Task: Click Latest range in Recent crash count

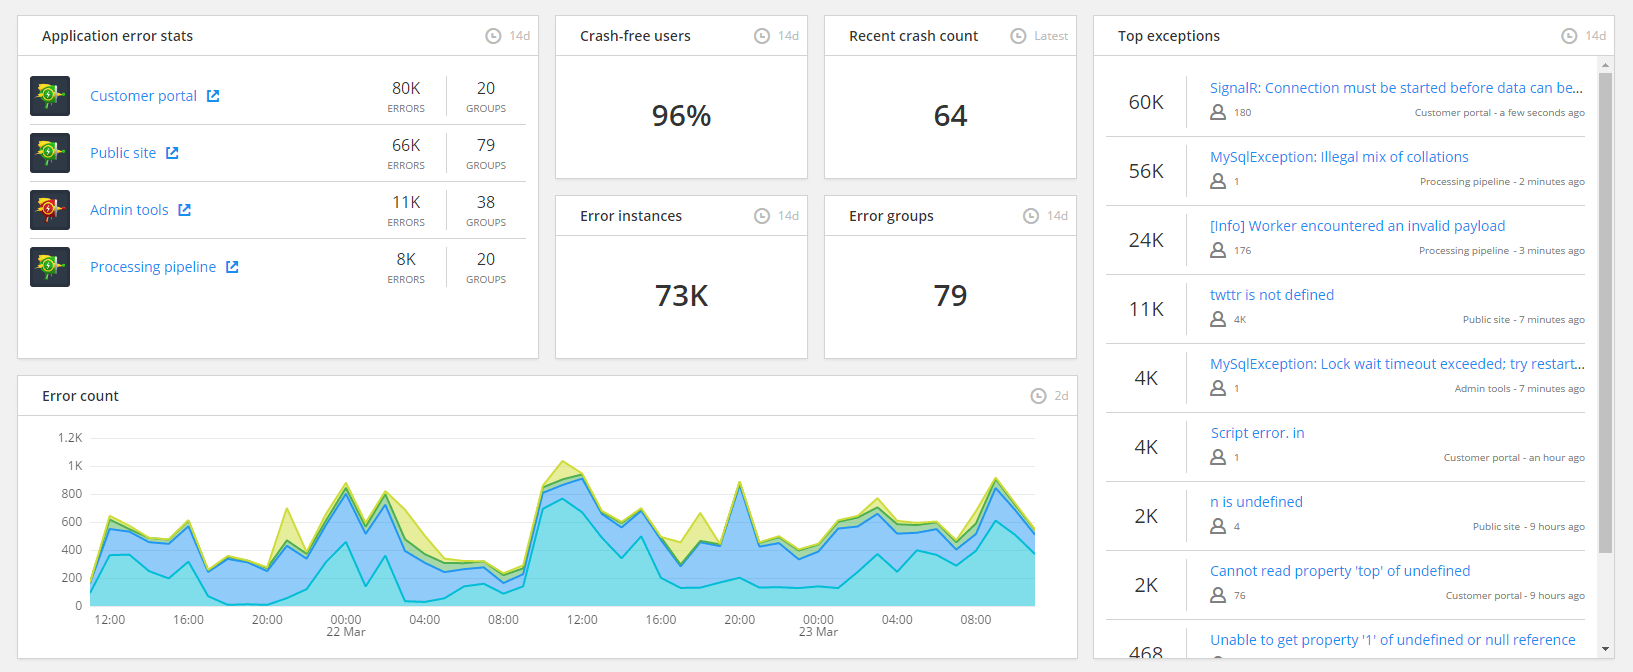Action: tap(1051, 36)
